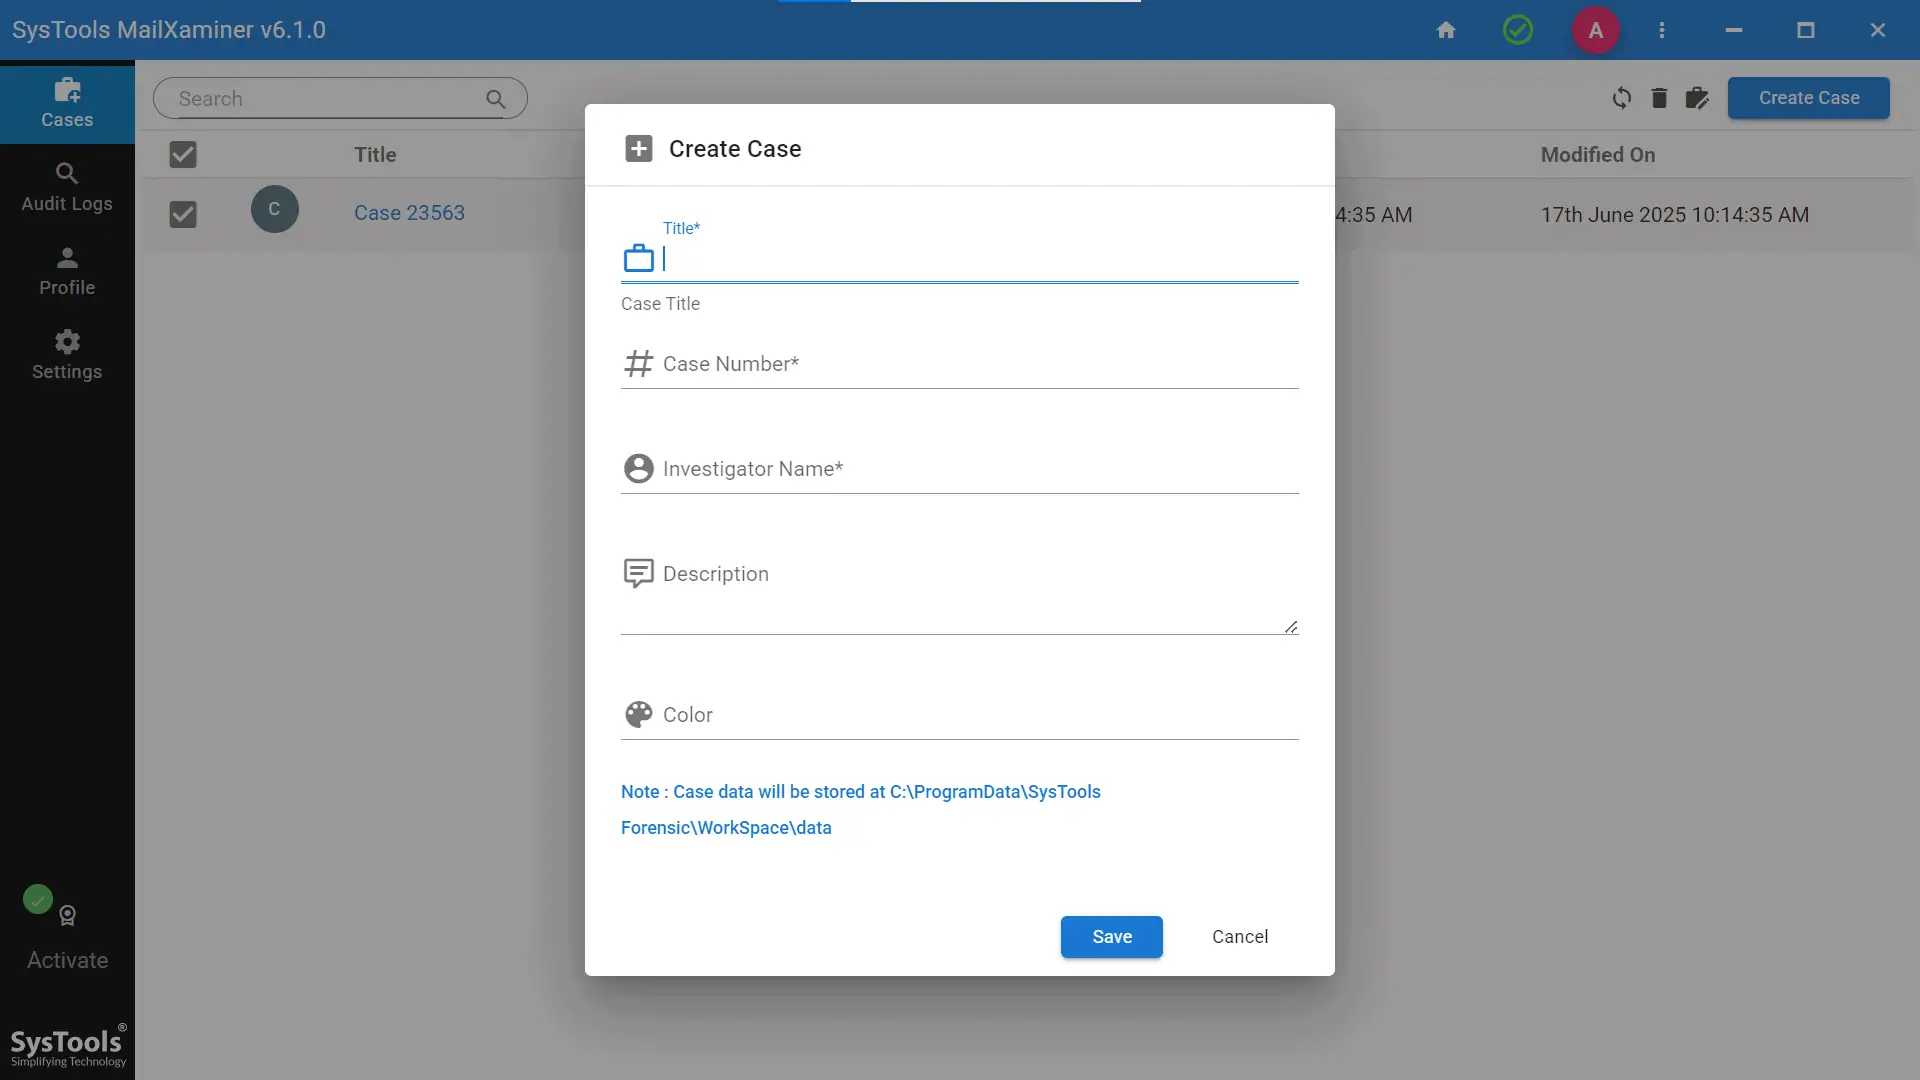The image size is (1920, 1080).
Task: Open the Cases section in sidebar
Action: click(67, 103)
